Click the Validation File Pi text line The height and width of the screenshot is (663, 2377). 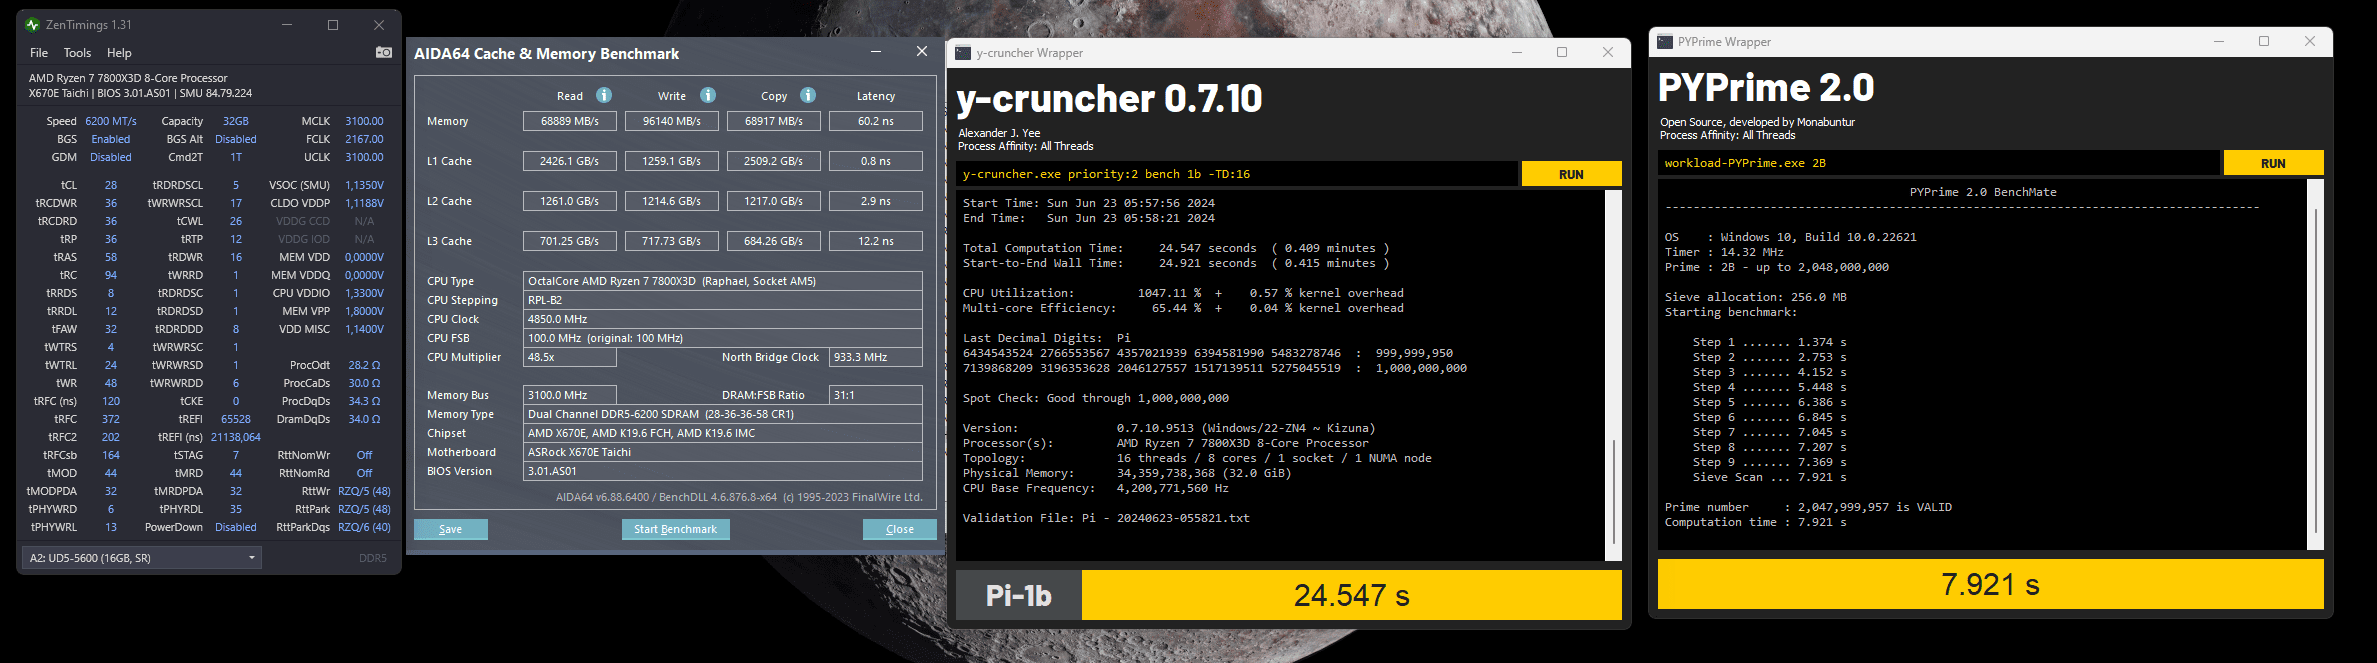[1106, 518]
